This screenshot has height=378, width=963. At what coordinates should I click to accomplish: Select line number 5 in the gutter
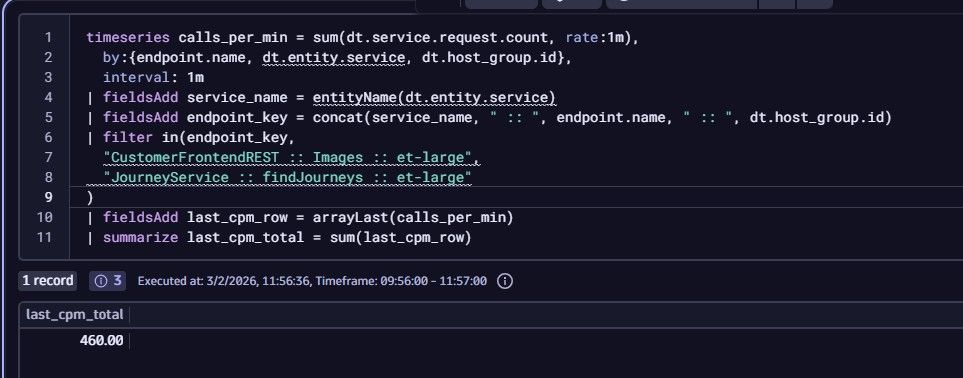pyautogui.click(x=49, y=117)
